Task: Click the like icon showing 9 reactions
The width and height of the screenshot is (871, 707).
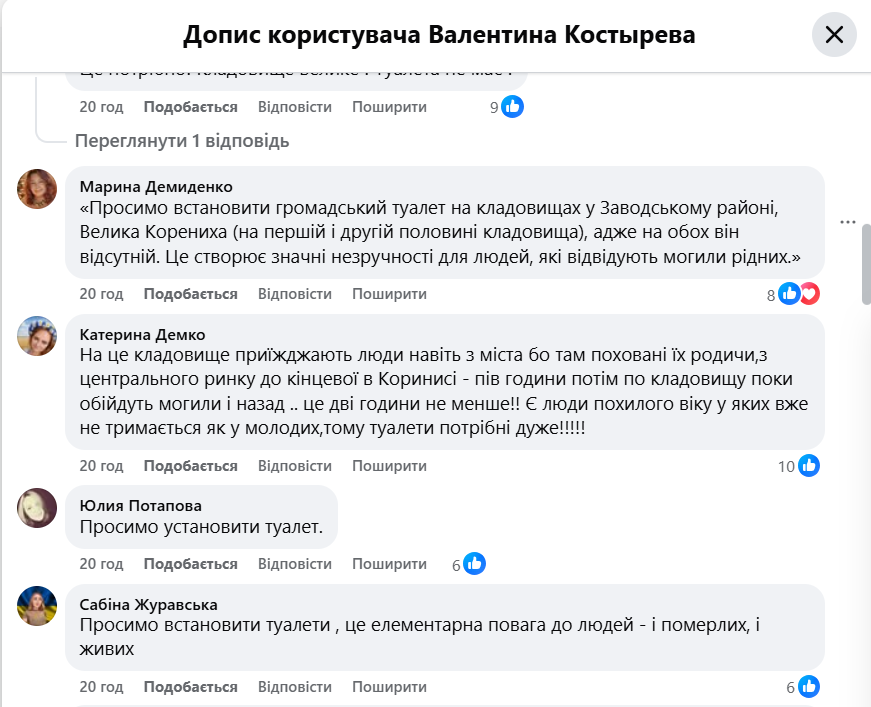Action: [513, 107]
